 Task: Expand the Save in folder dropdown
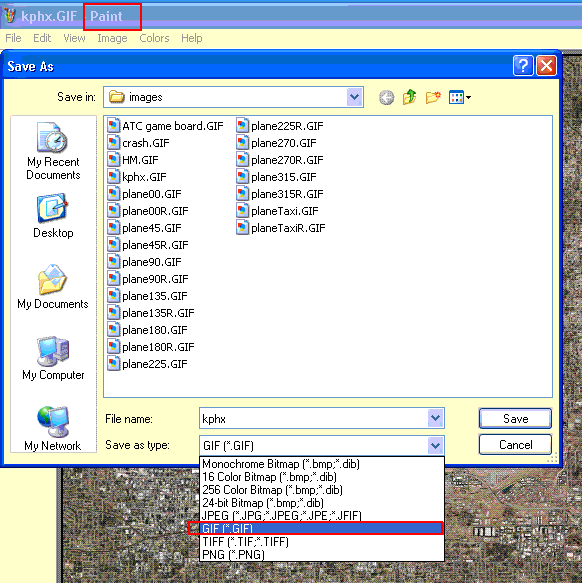point(355,97)
